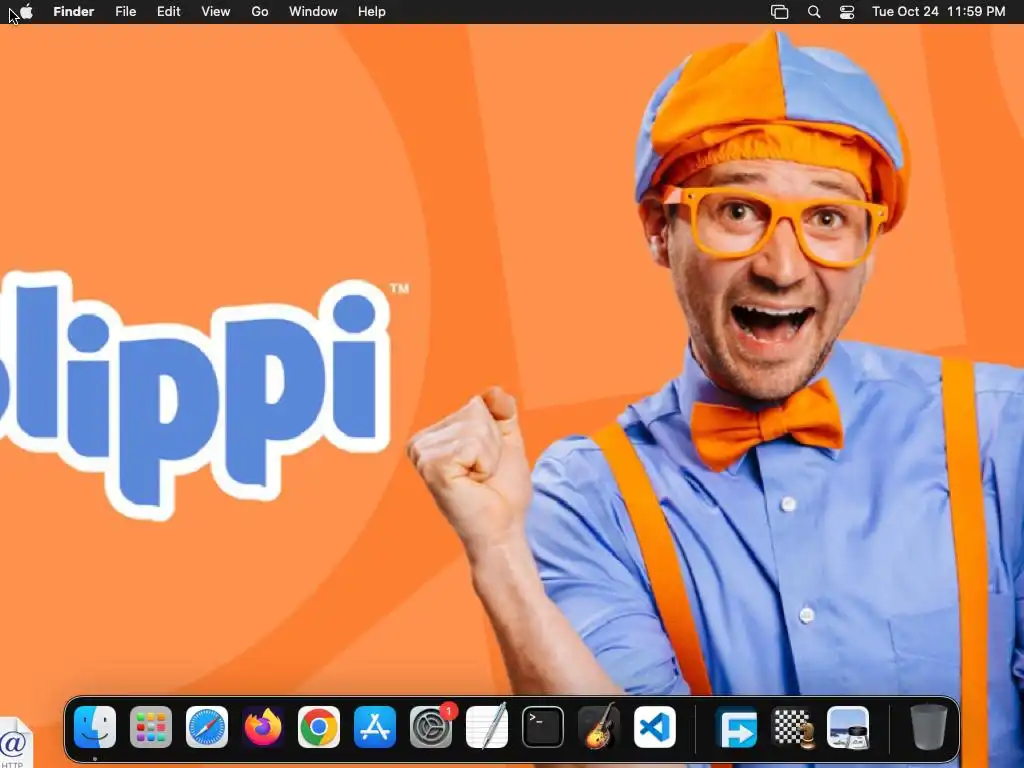Open the App Store icon
Viewport: 1024px width, 768px height.
coord(375,727)
